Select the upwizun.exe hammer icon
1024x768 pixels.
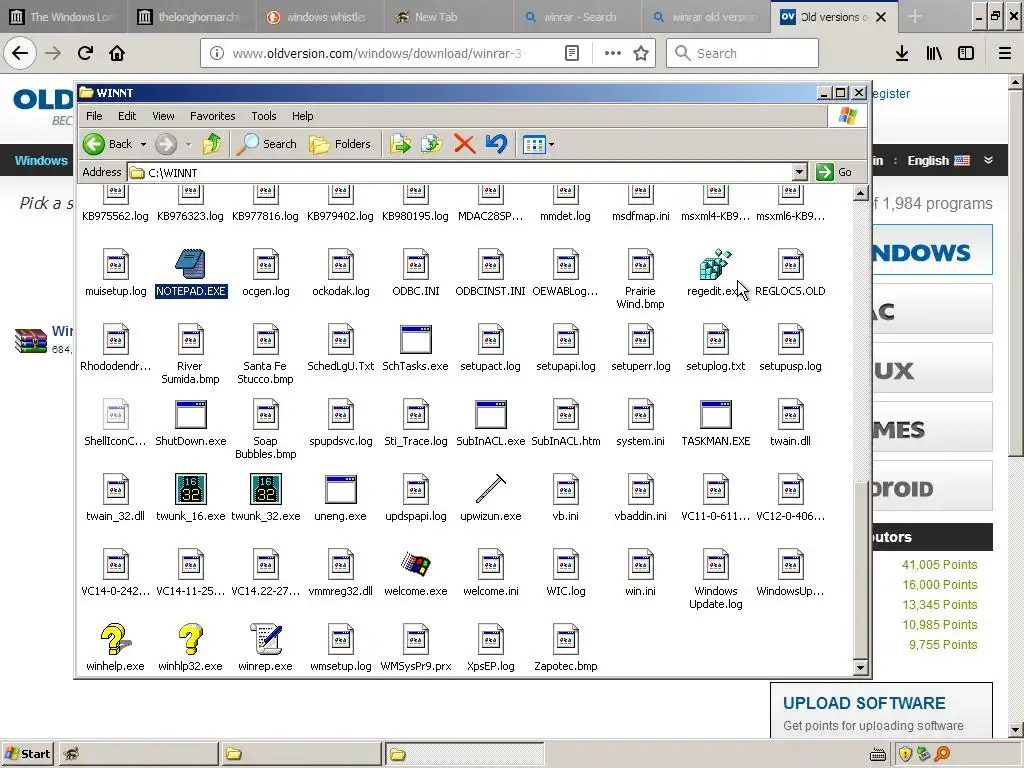[490, 489]
